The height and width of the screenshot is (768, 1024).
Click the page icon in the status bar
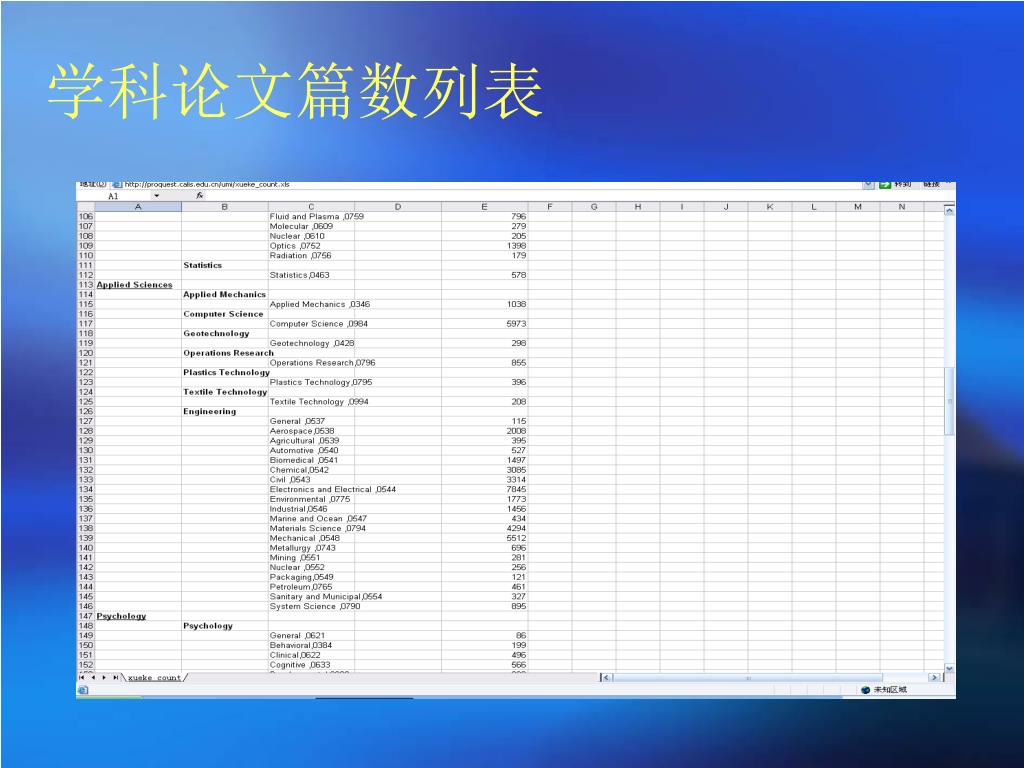point(83,690)
